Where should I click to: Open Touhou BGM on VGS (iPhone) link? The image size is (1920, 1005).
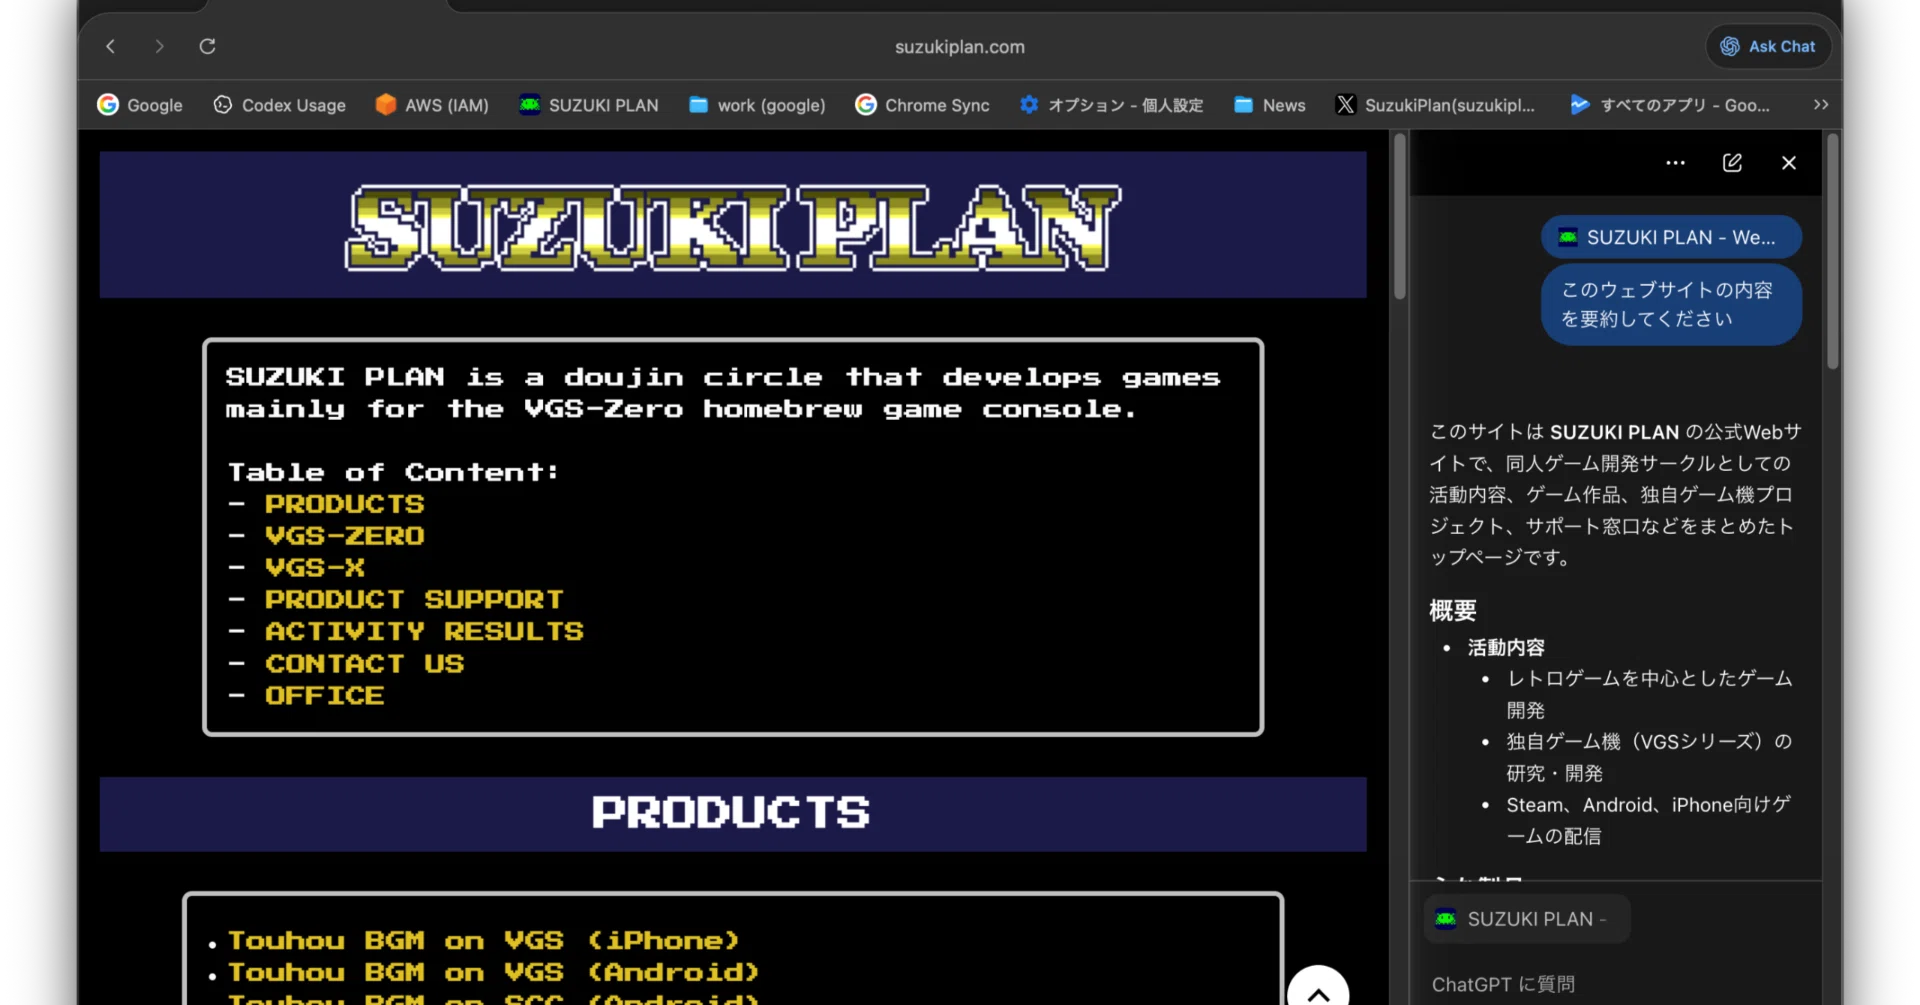point(484,941)
